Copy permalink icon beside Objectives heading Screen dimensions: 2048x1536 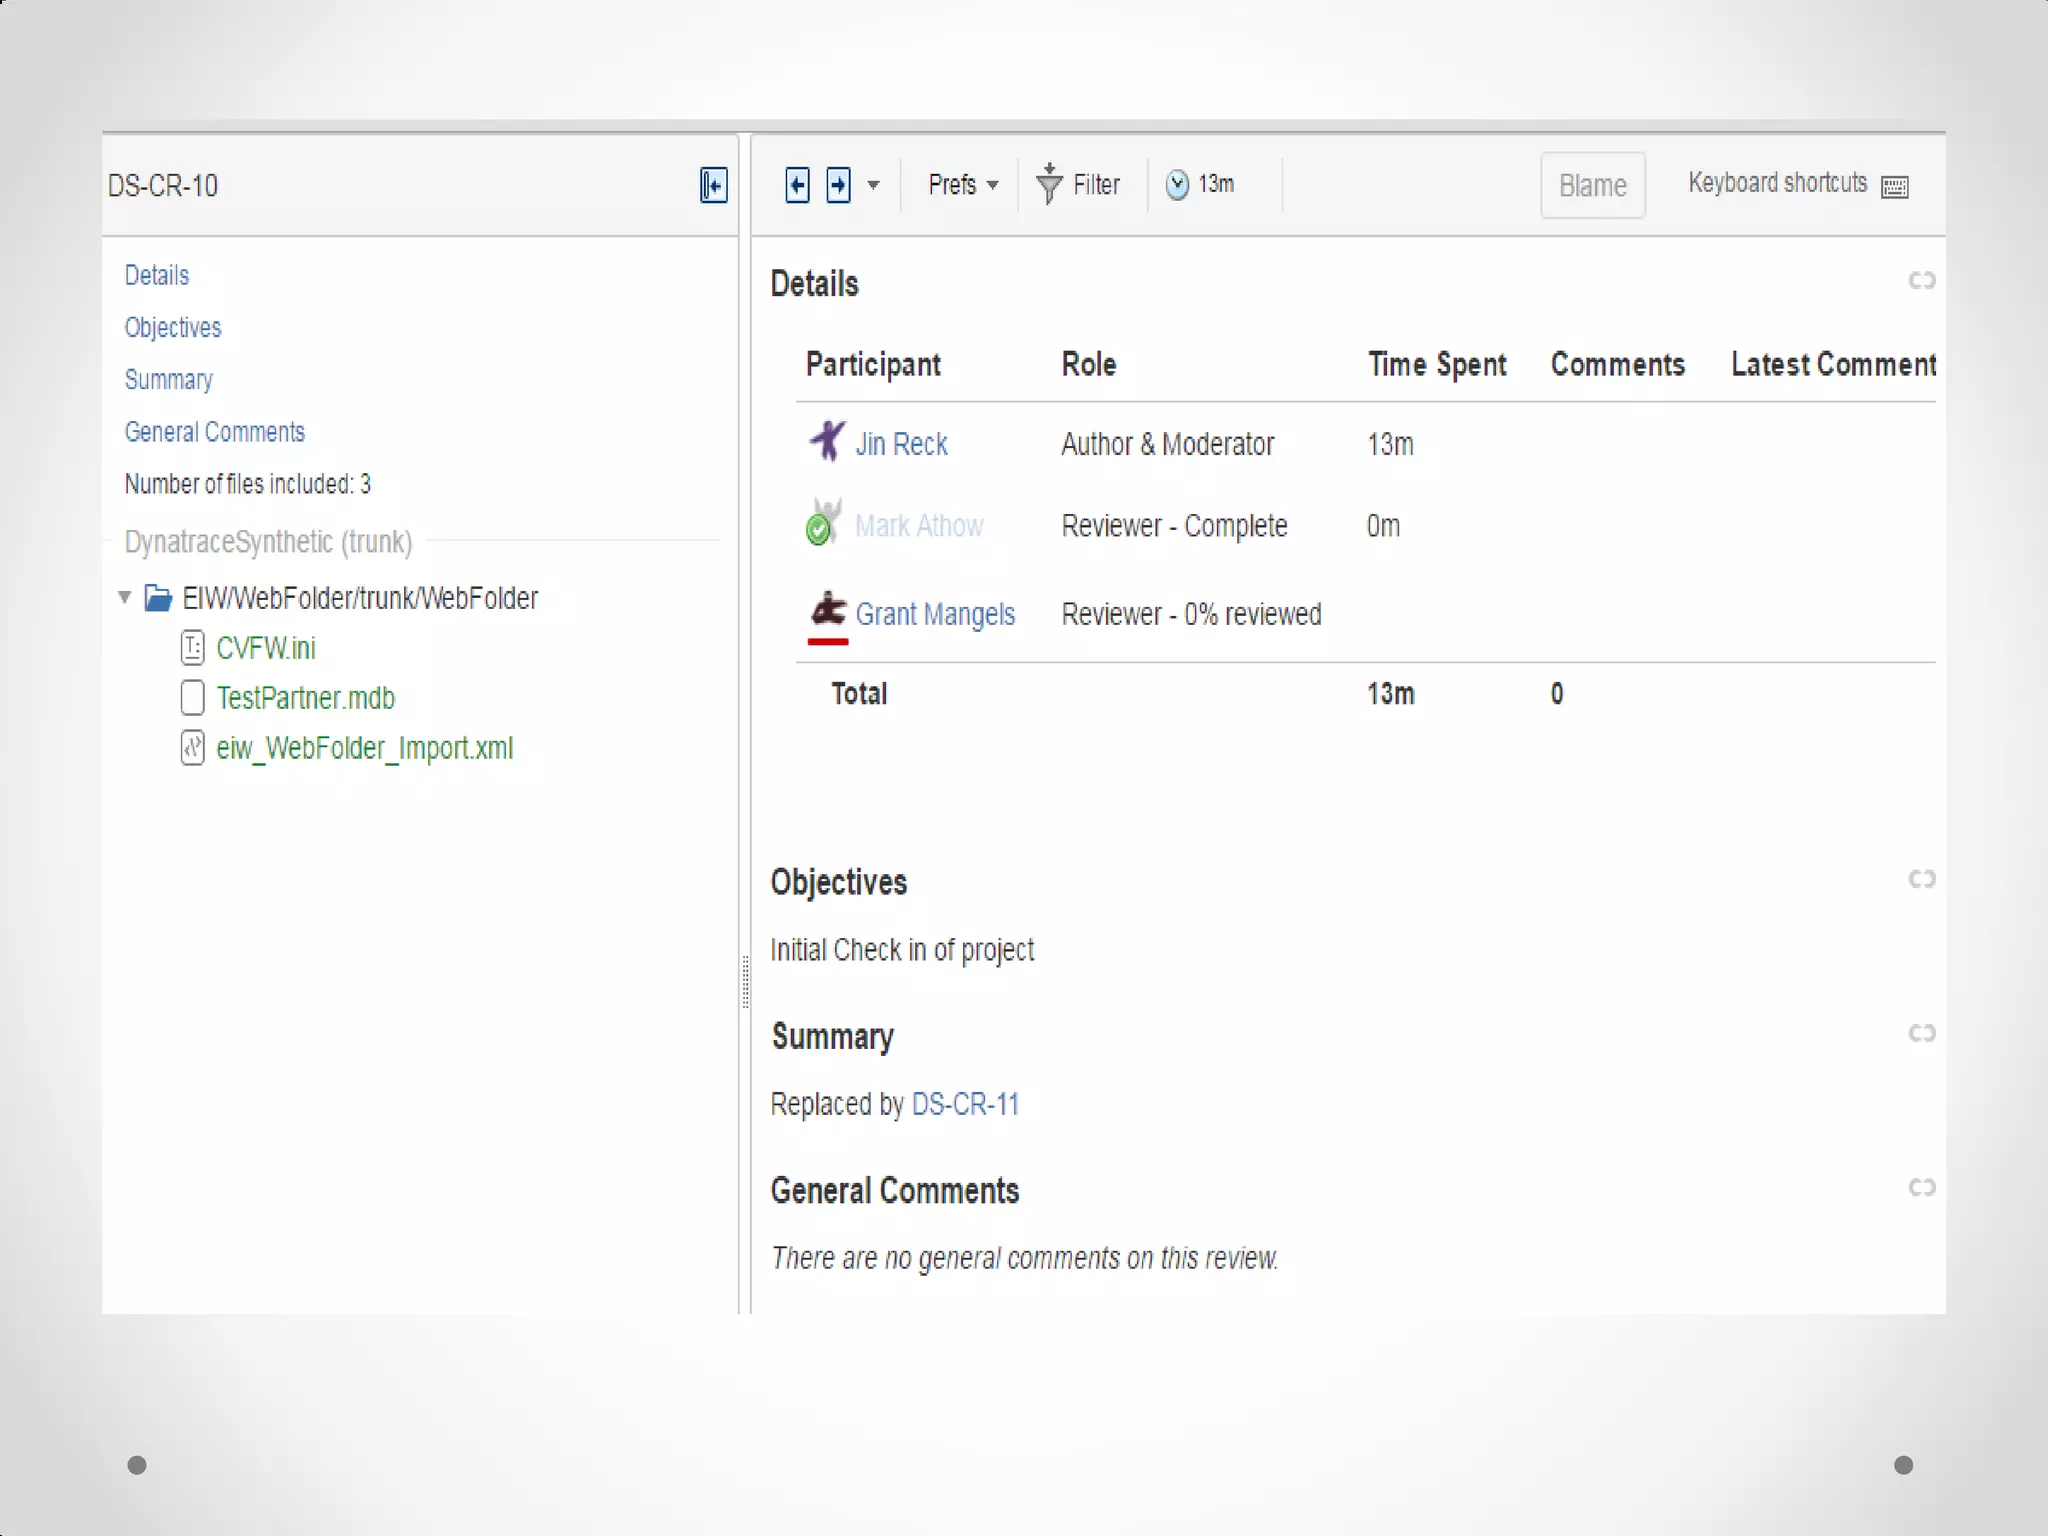pyautogui.click(x=1921, y=880)
